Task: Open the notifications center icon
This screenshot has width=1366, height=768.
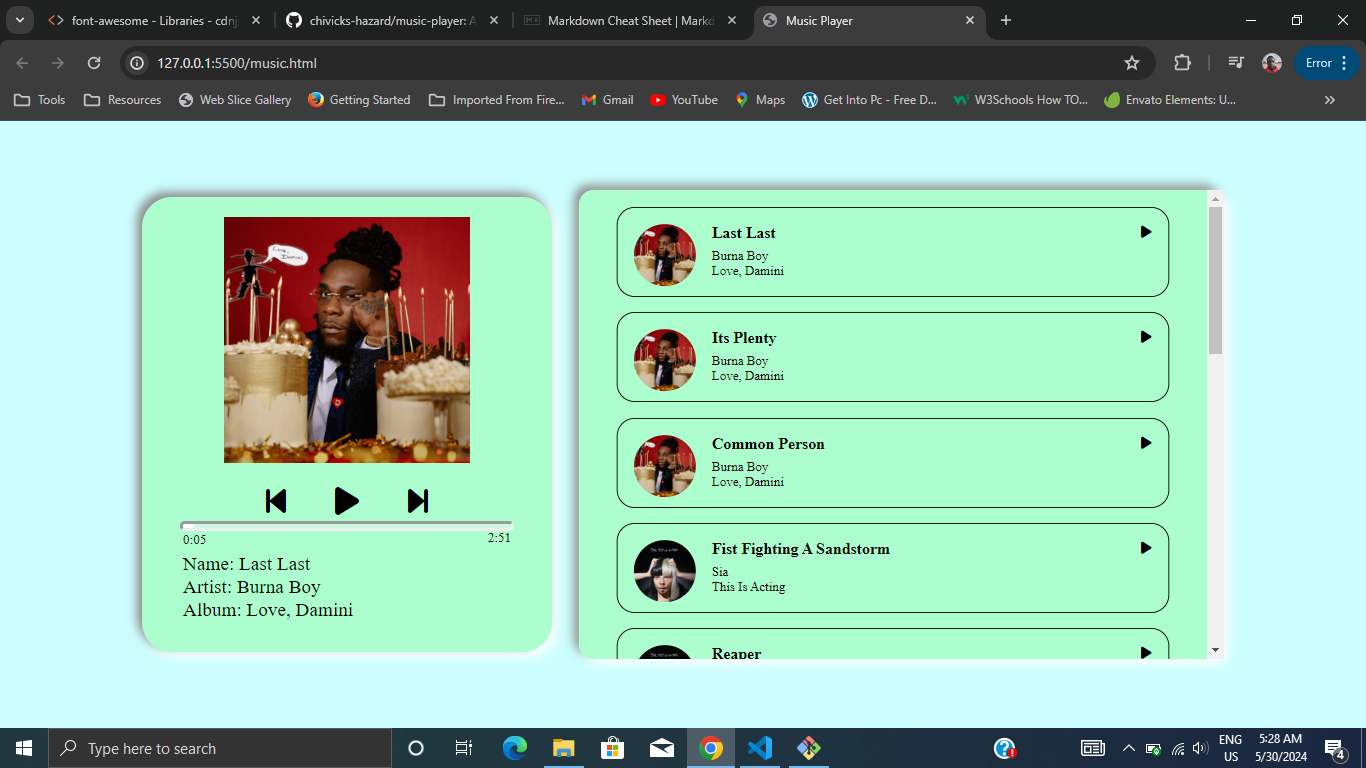Action: coord(1335,748)
